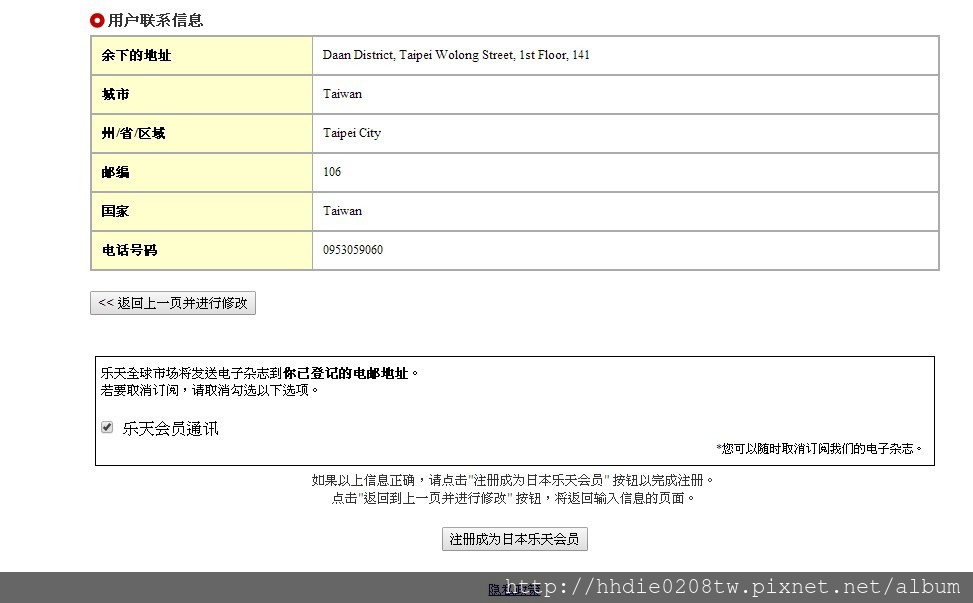Click the address value Daan District, Taipei
The height and width of the screenshot is (603, 973).
(456, 55)
